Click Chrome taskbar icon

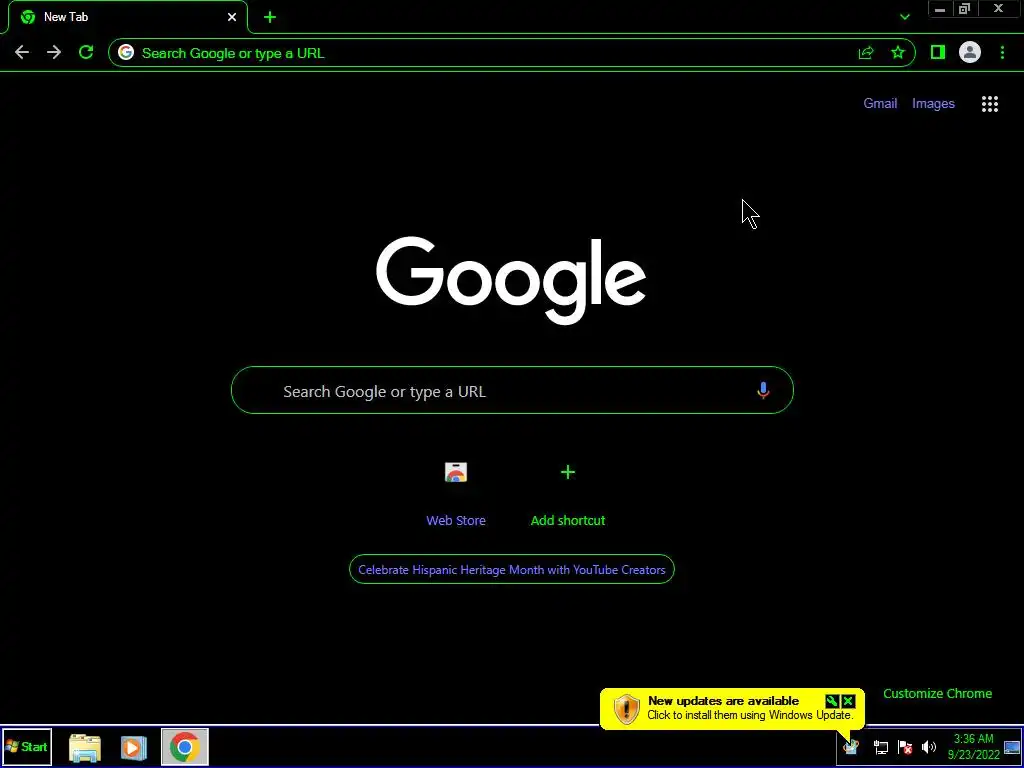point(185,747)
